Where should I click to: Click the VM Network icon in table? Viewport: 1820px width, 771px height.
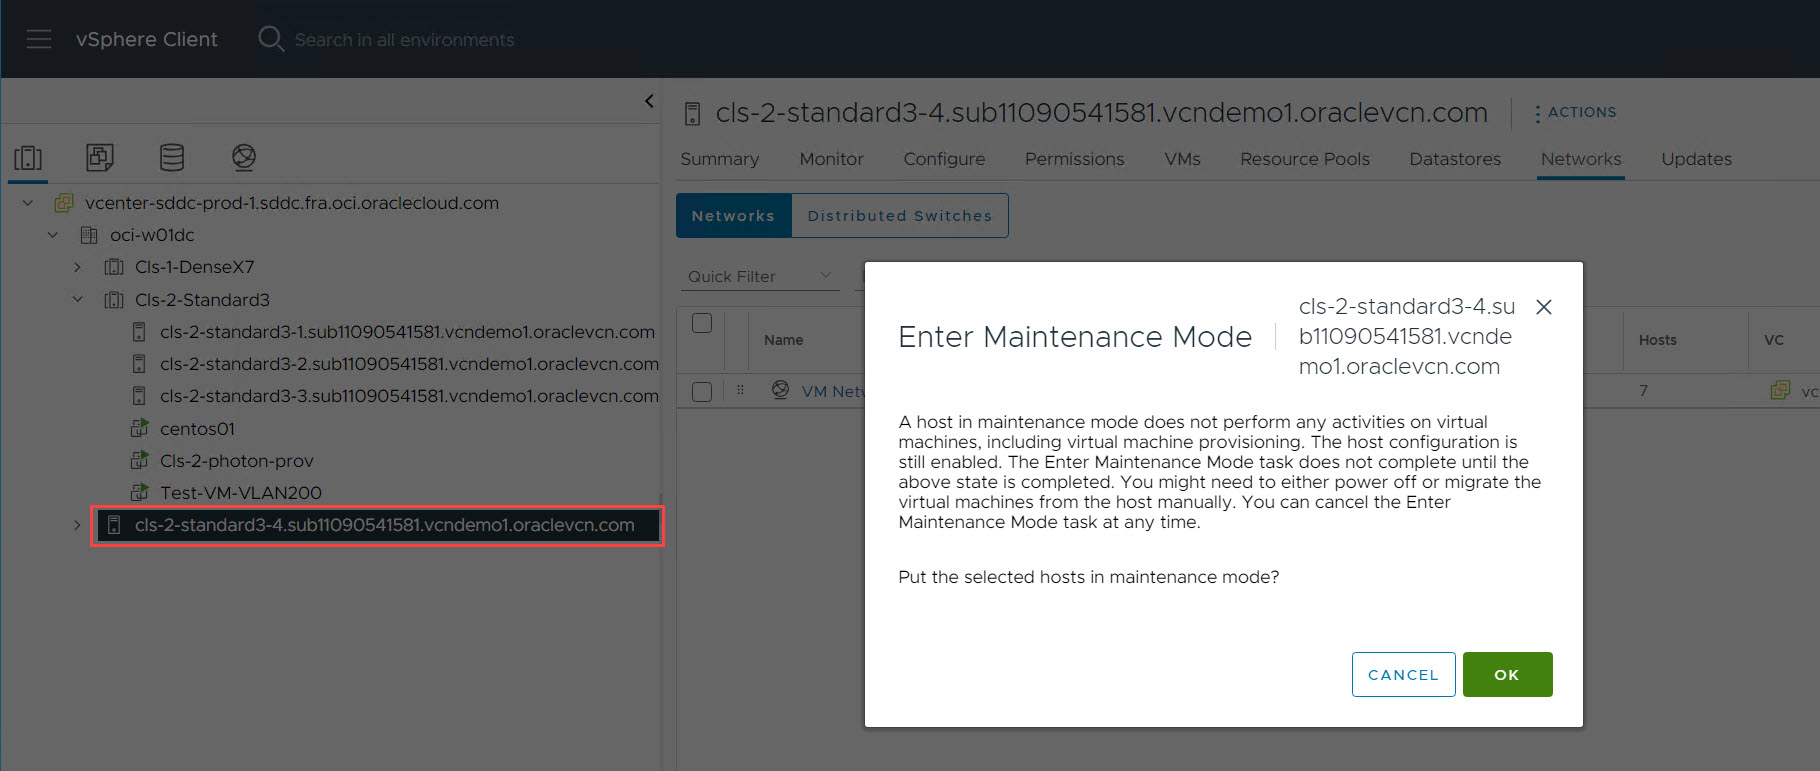[x=780, y=390]
